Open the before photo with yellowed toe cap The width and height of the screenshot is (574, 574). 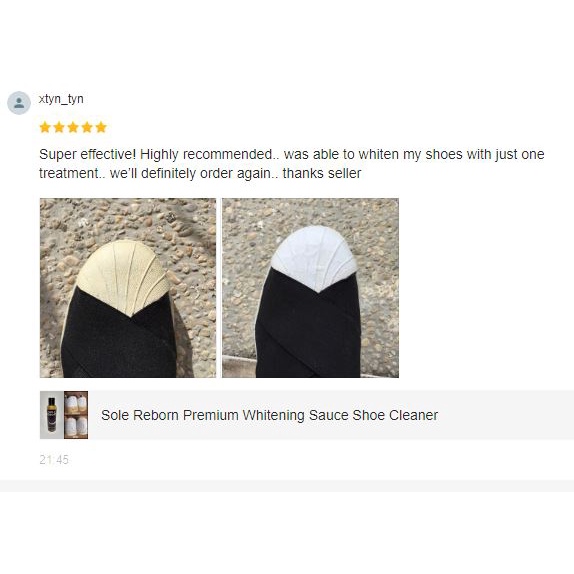128,288
